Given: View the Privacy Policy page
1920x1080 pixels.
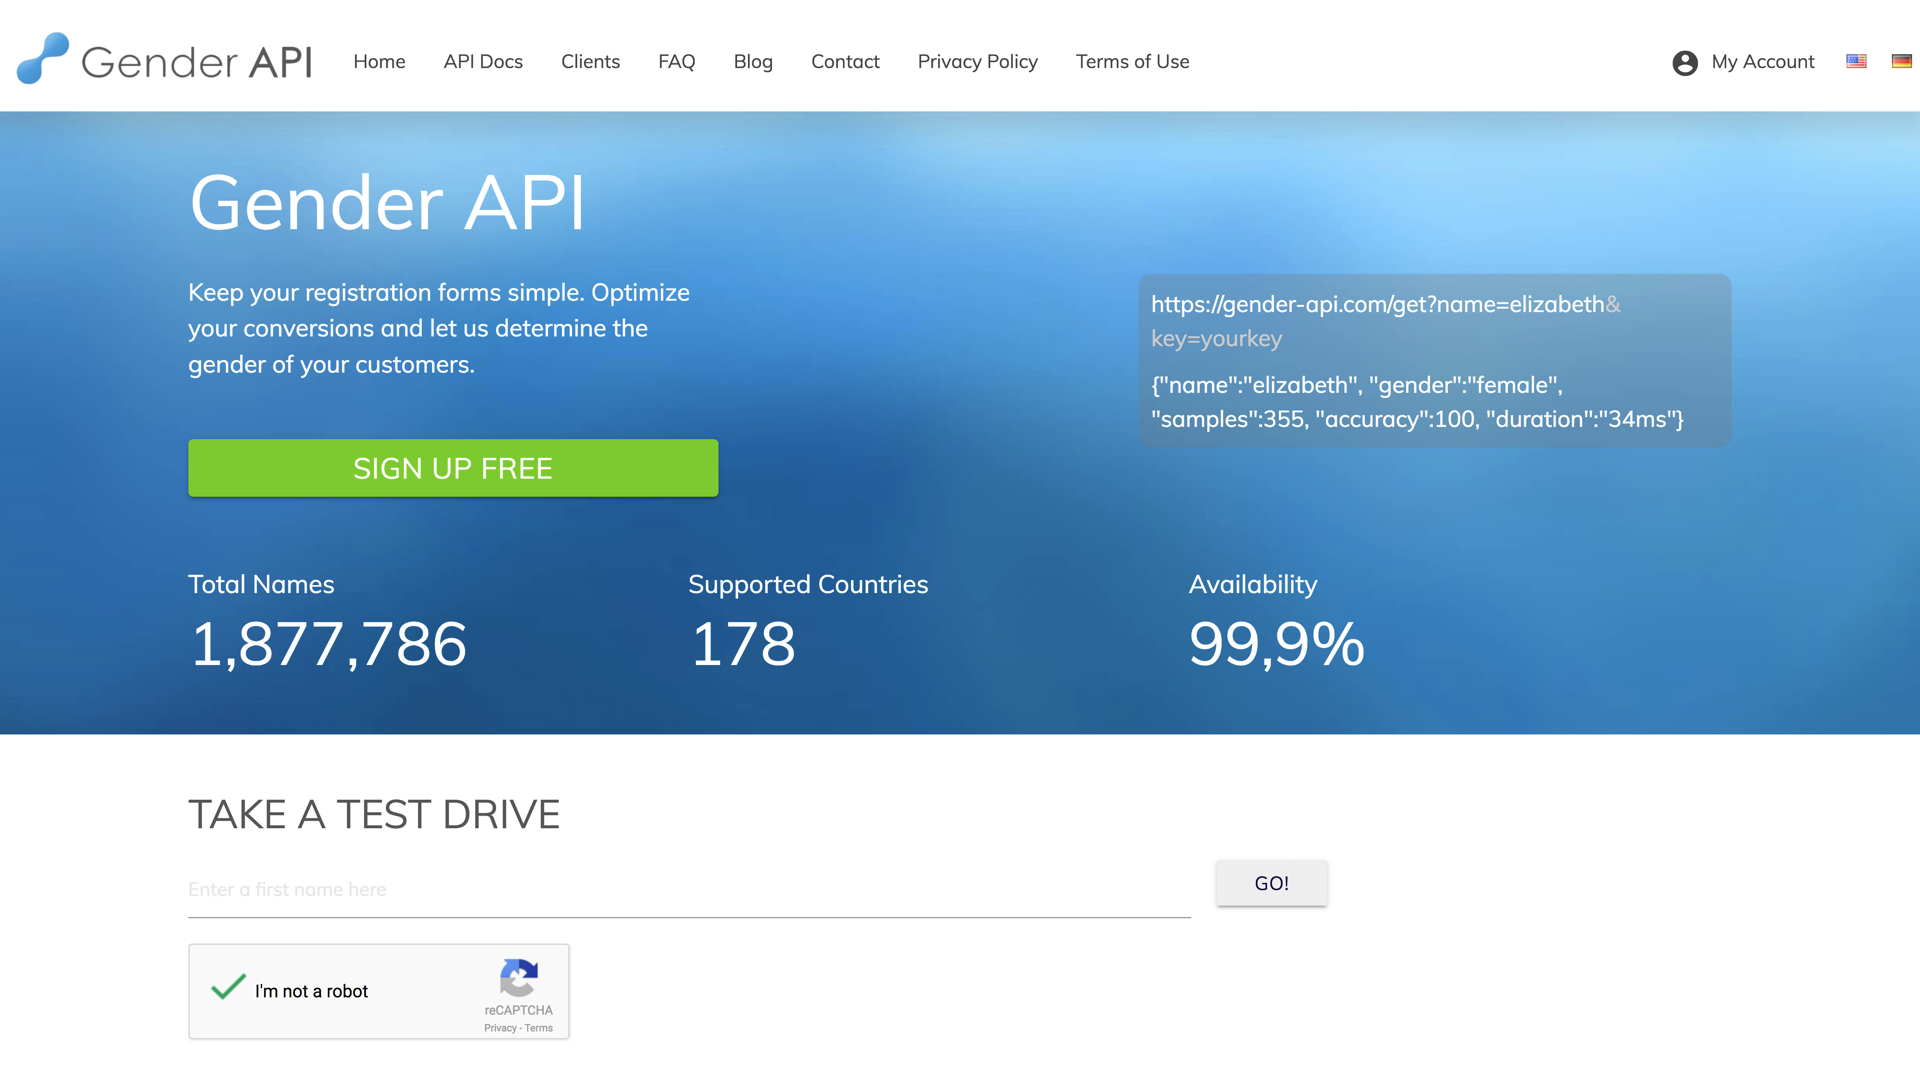Looking at the screenshot, I should [978, 62].
